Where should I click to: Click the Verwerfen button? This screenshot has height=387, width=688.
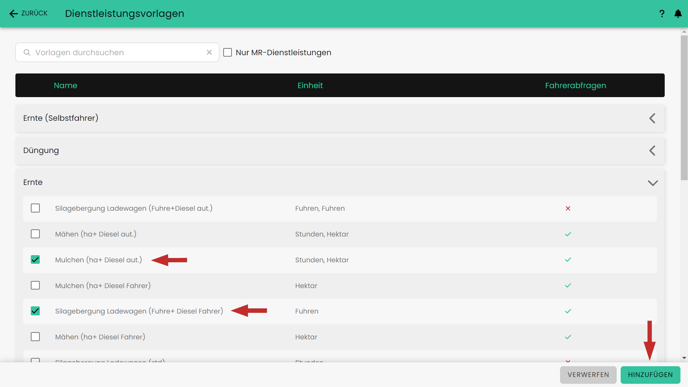pos(588,375)
